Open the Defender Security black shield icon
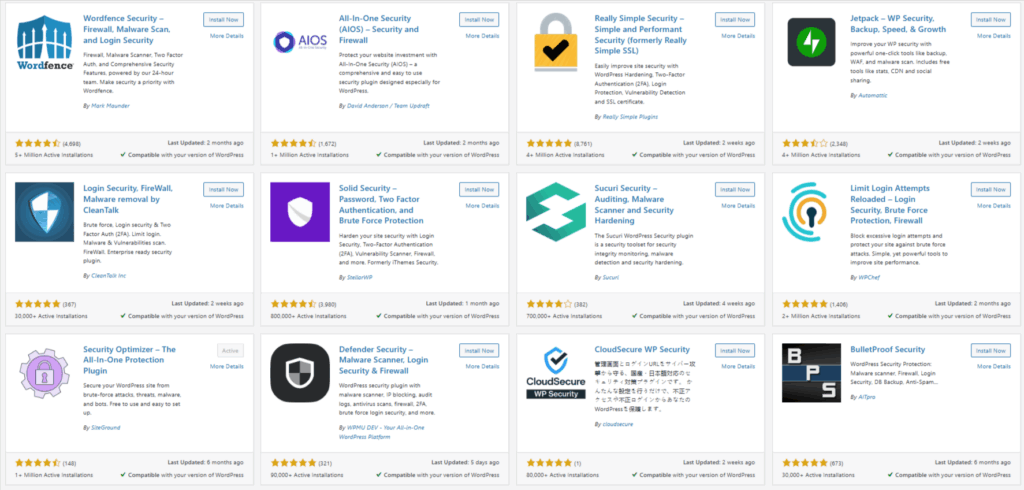Screen dimensions: 1024x490 (x=300, y=373)
